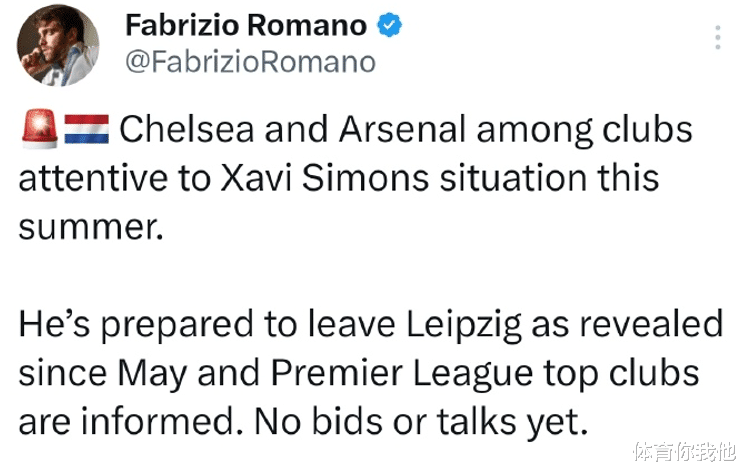Click the word Chelsea in the tweet
Image resolution: width=747 pixels, height=476 pixels.
tap(187, 129)
